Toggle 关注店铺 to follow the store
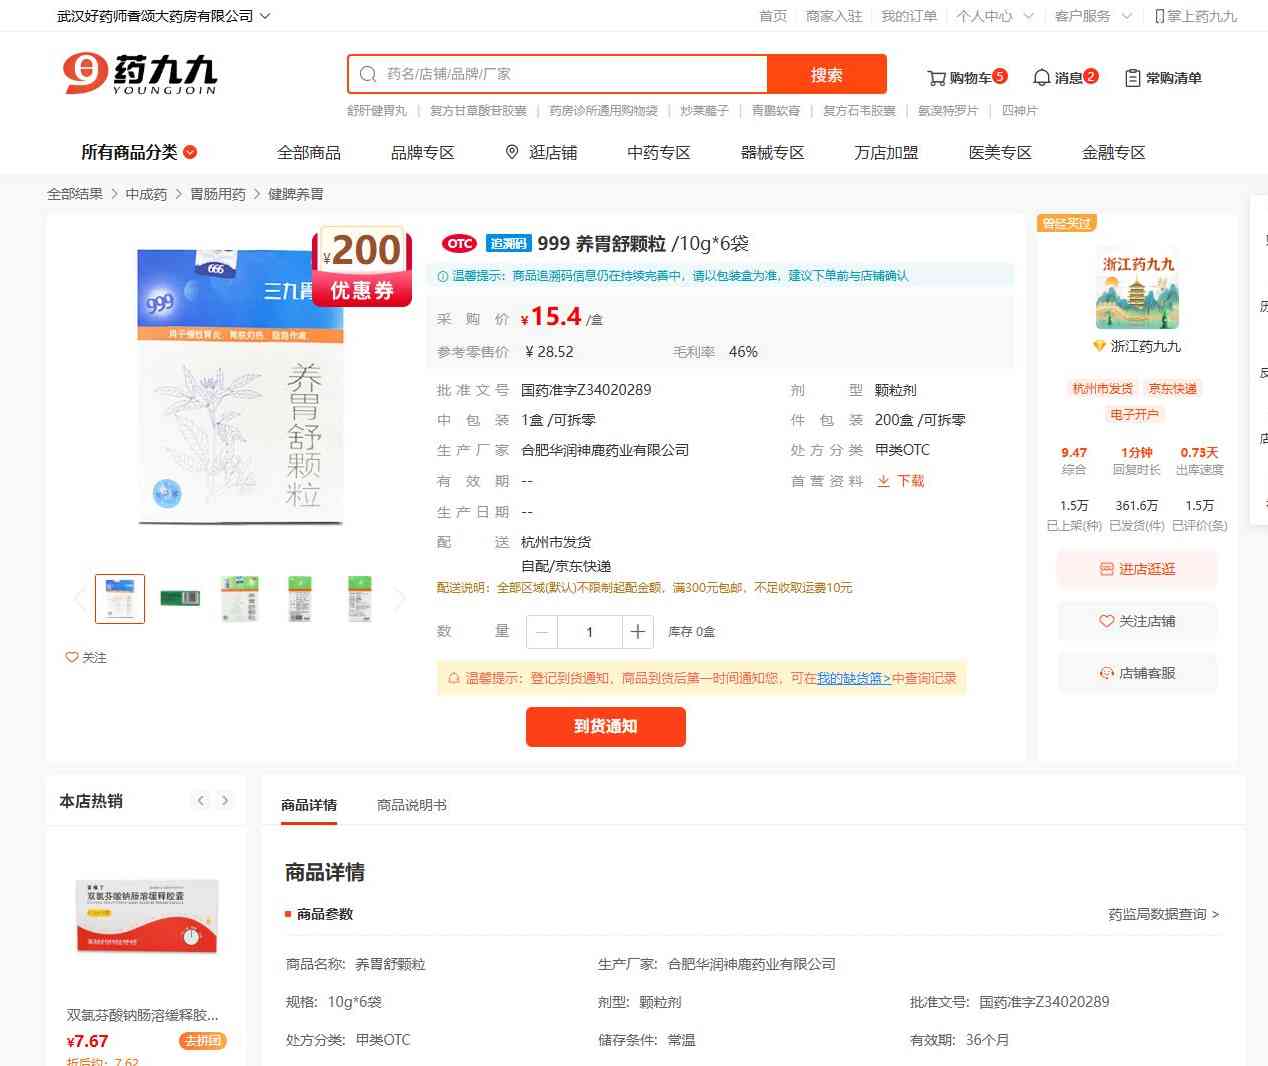This screenshot has width=1268, height=1066. pyautogui.click(x=1137, y=621)
